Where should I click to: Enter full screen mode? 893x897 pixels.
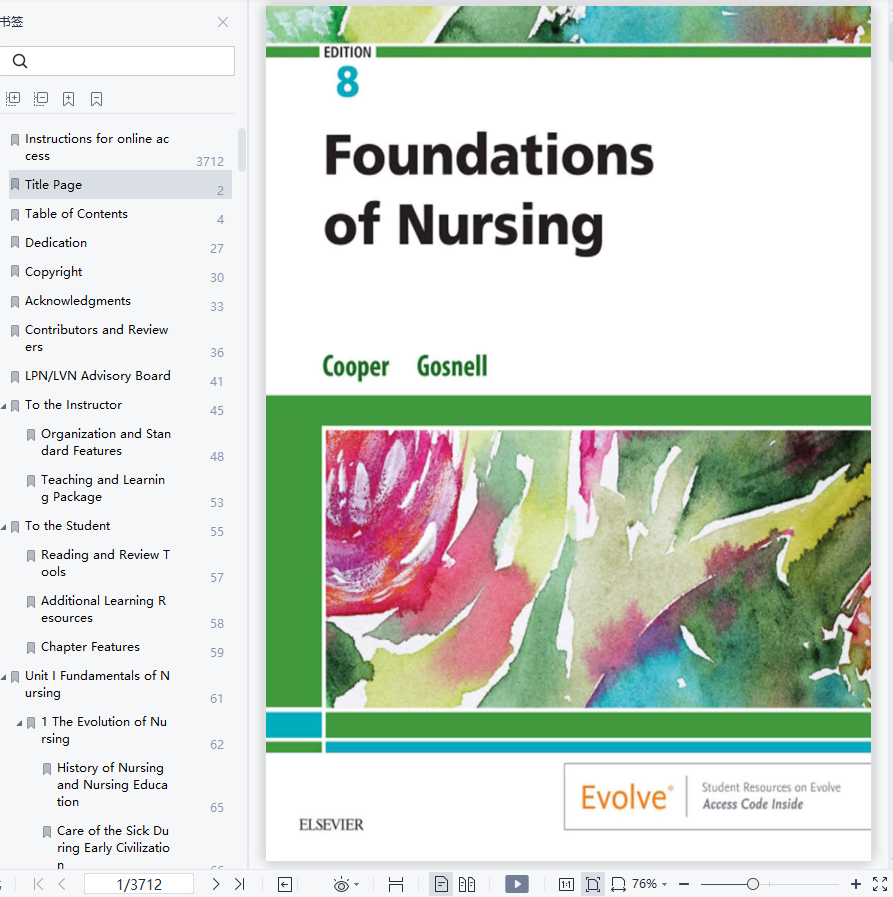tap(880, 884)
